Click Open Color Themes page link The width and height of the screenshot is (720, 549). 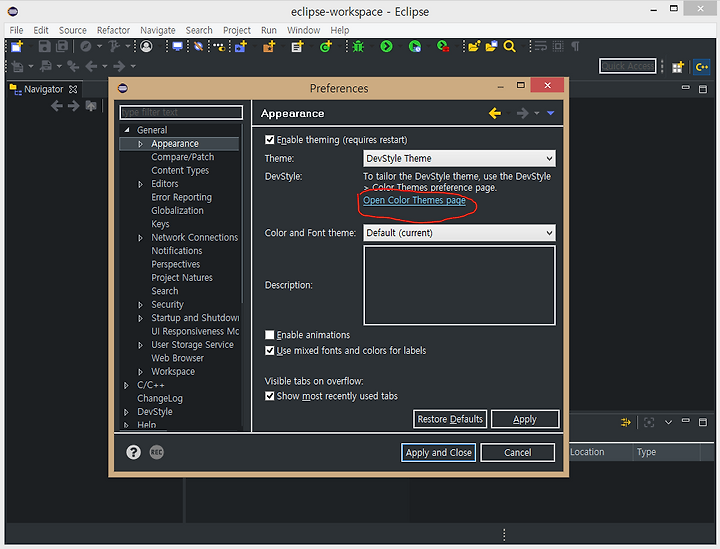click(414, 200)
